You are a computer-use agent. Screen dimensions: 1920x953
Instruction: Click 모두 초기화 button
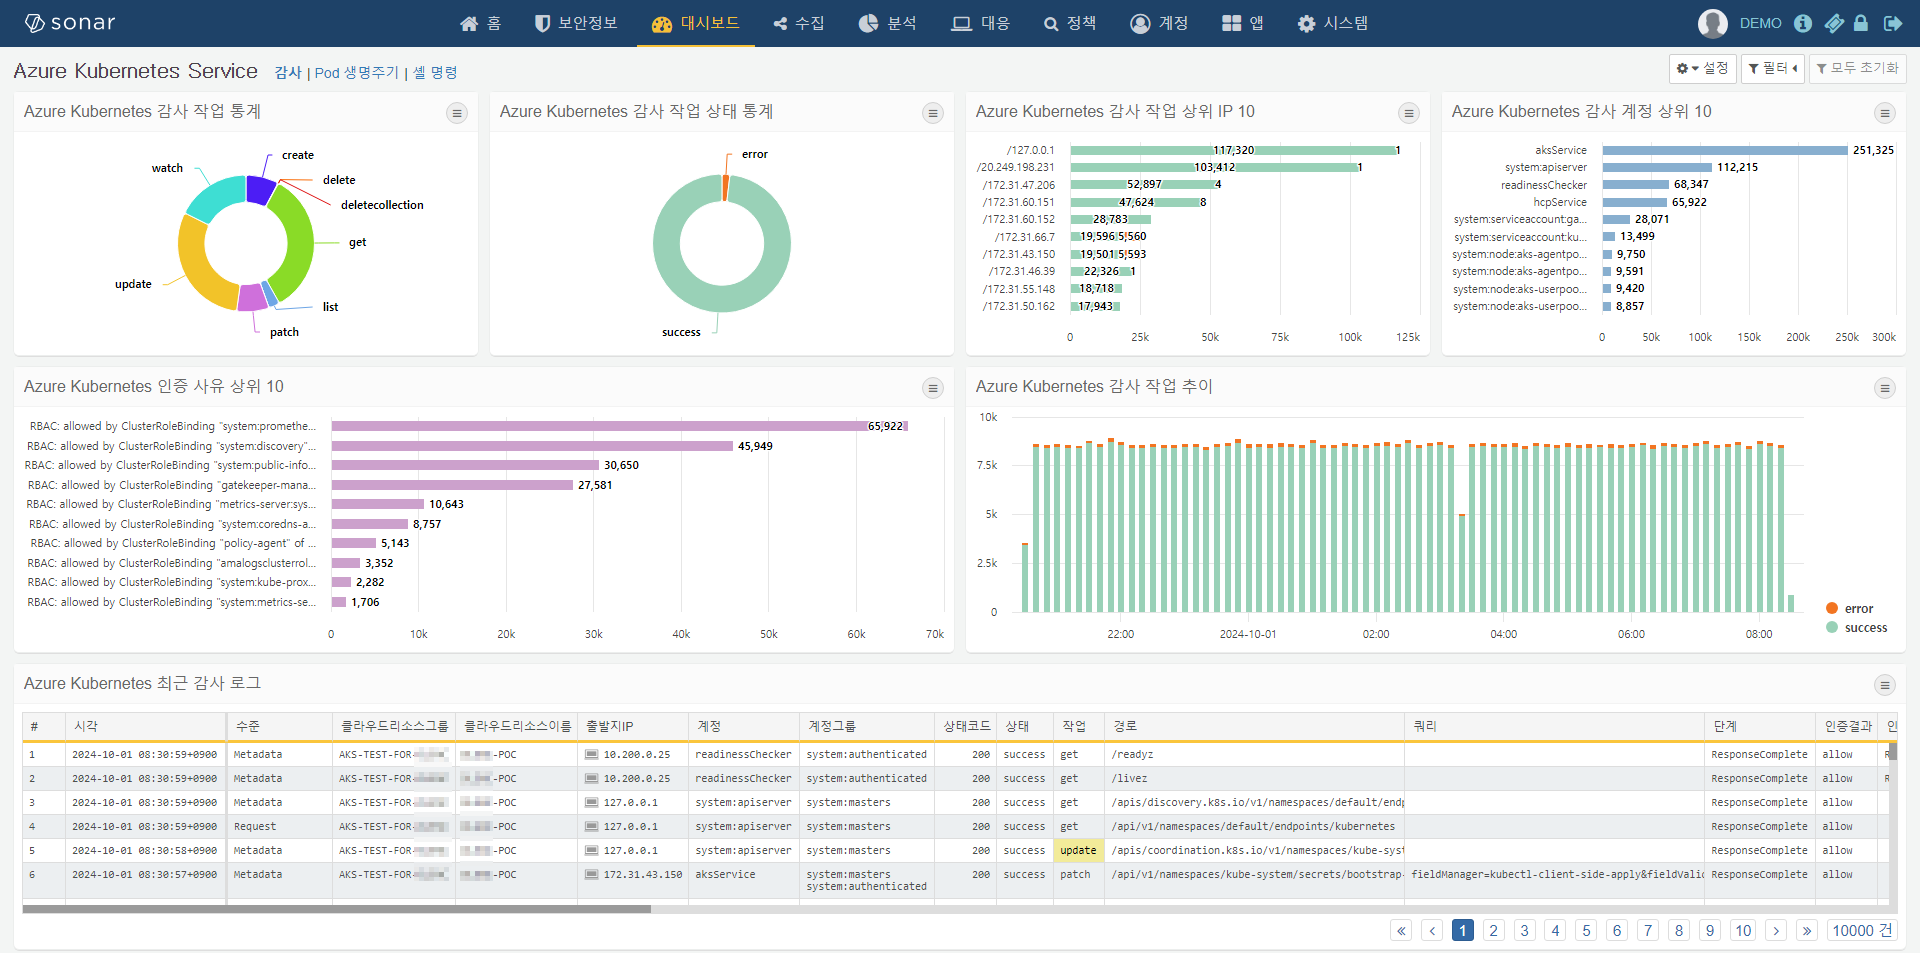(1857, 68)
